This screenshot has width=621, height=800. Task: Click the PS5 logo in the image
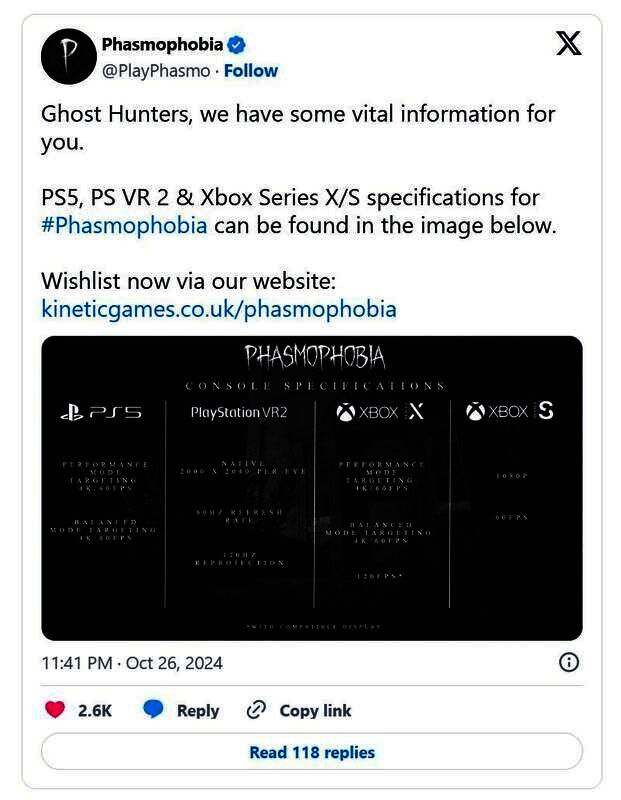102,412
